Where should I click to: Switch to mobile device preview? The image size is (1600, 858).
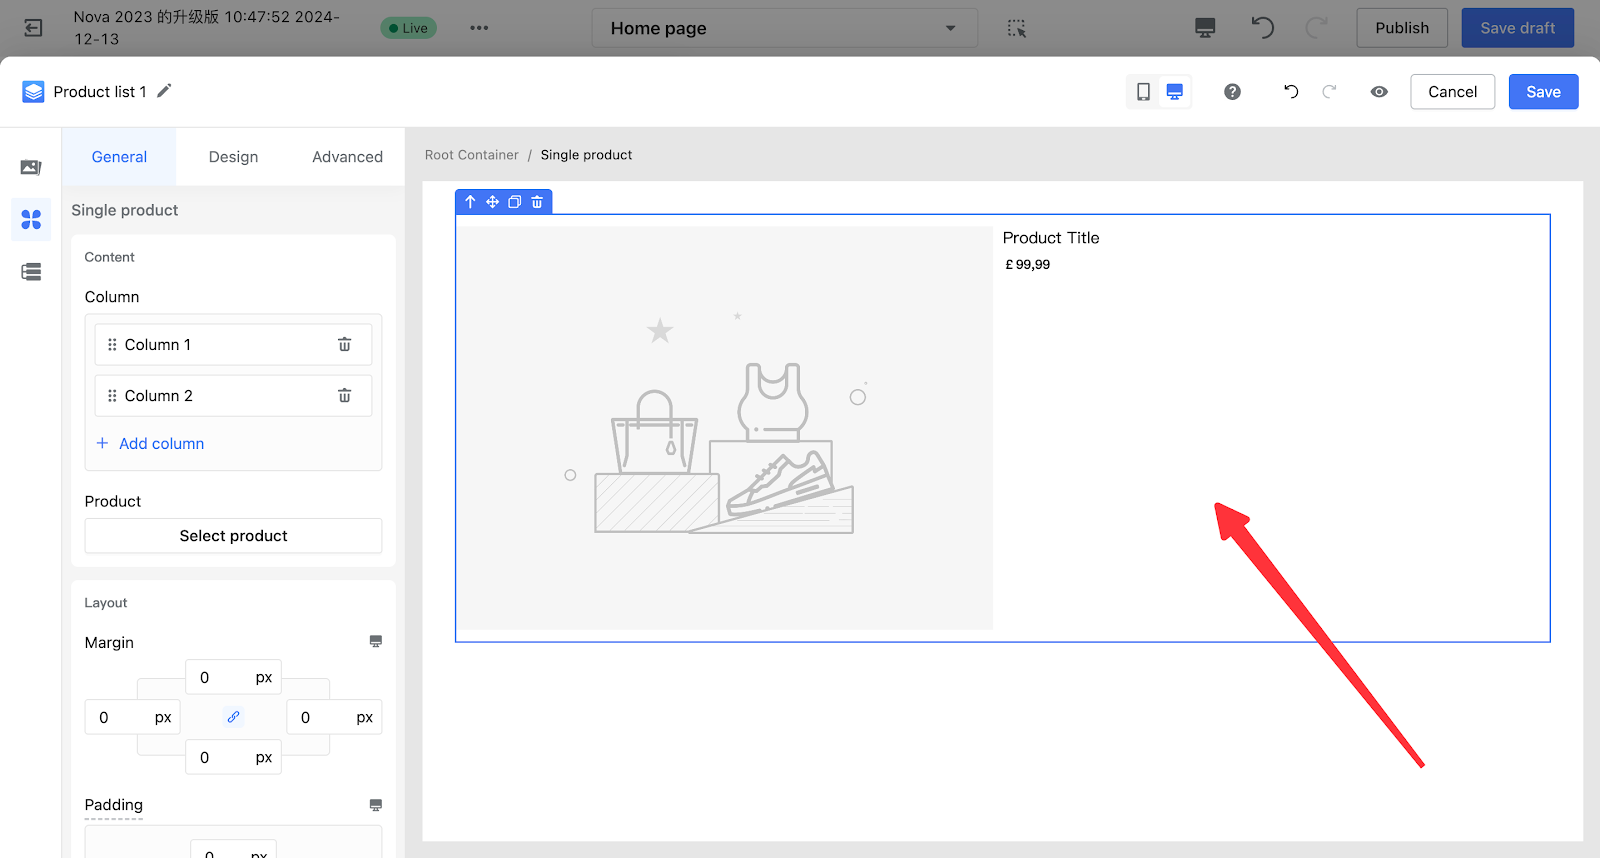click(1143, 92)
